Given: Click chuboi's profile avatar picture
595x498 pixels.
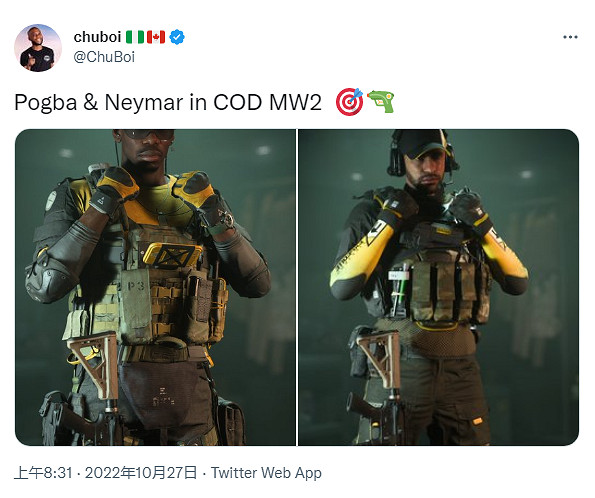Looking at the screenshot, I should tap(38, 48).
